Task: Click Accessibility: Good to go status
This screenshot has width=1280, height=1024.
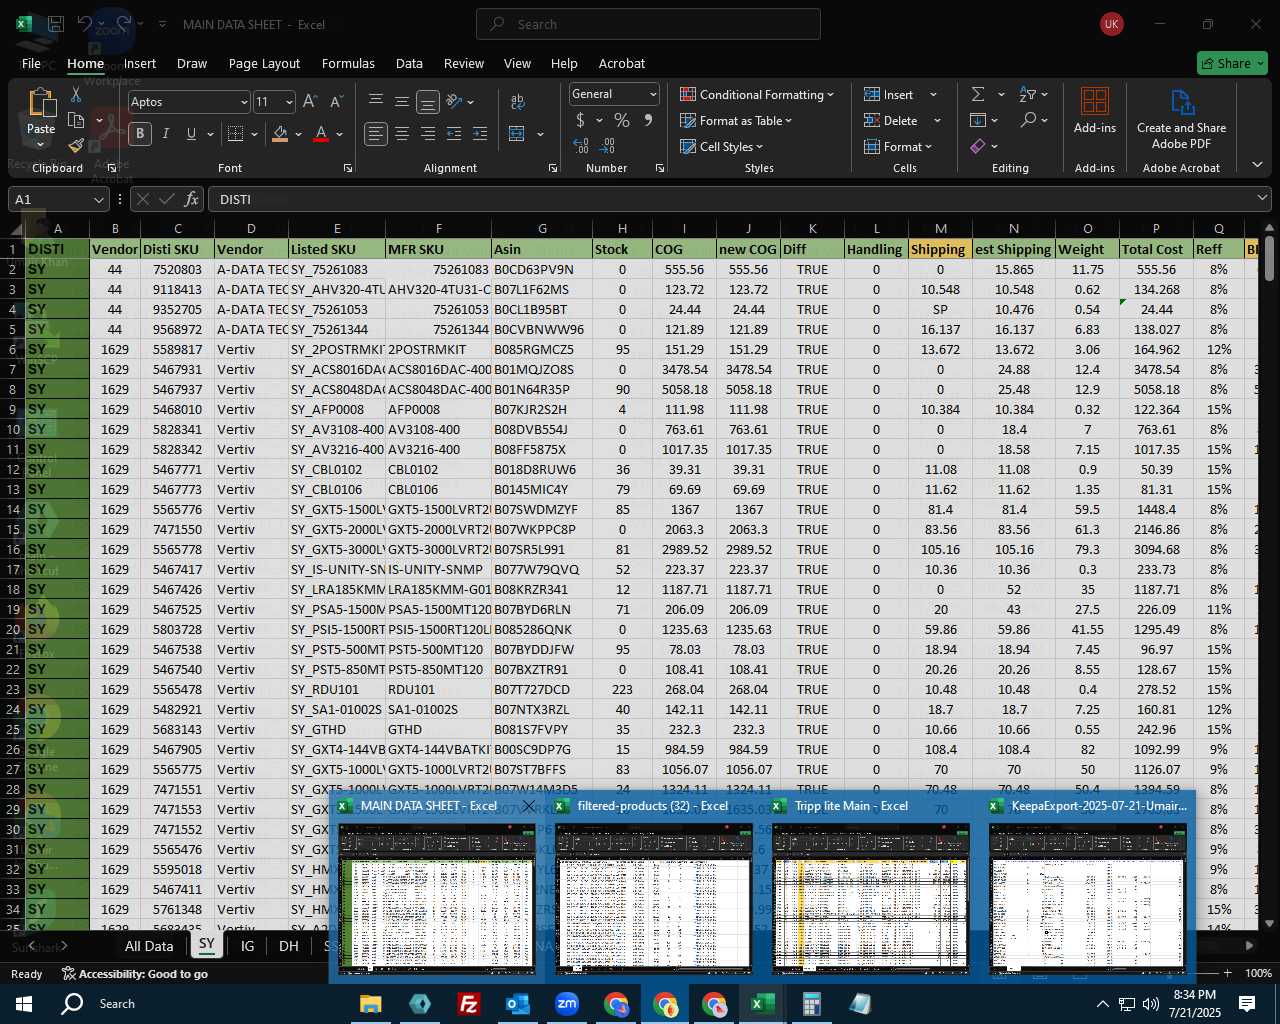Action: (x=135, y=974)
